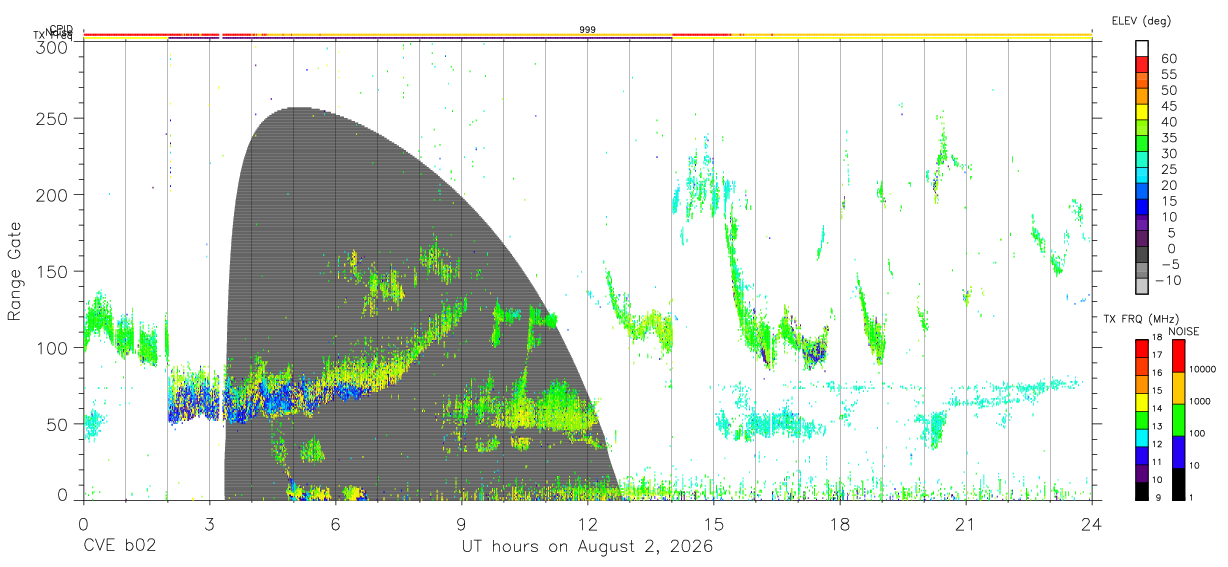
Task: Select the black bottom segment of TX FRQ colorbar
Action: (x=1142, y=489)
